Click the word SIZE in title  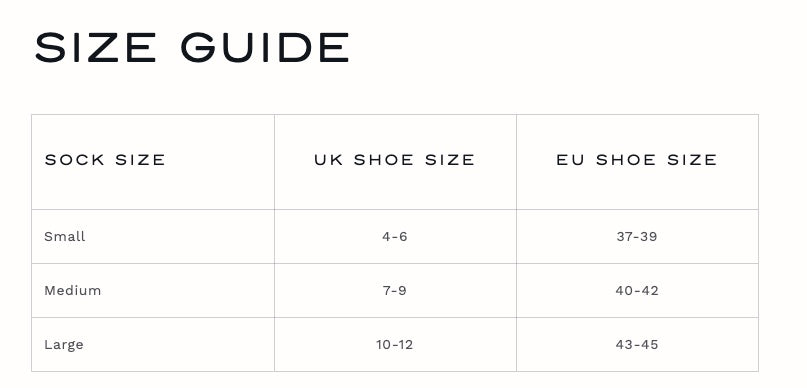coord(95,47)
